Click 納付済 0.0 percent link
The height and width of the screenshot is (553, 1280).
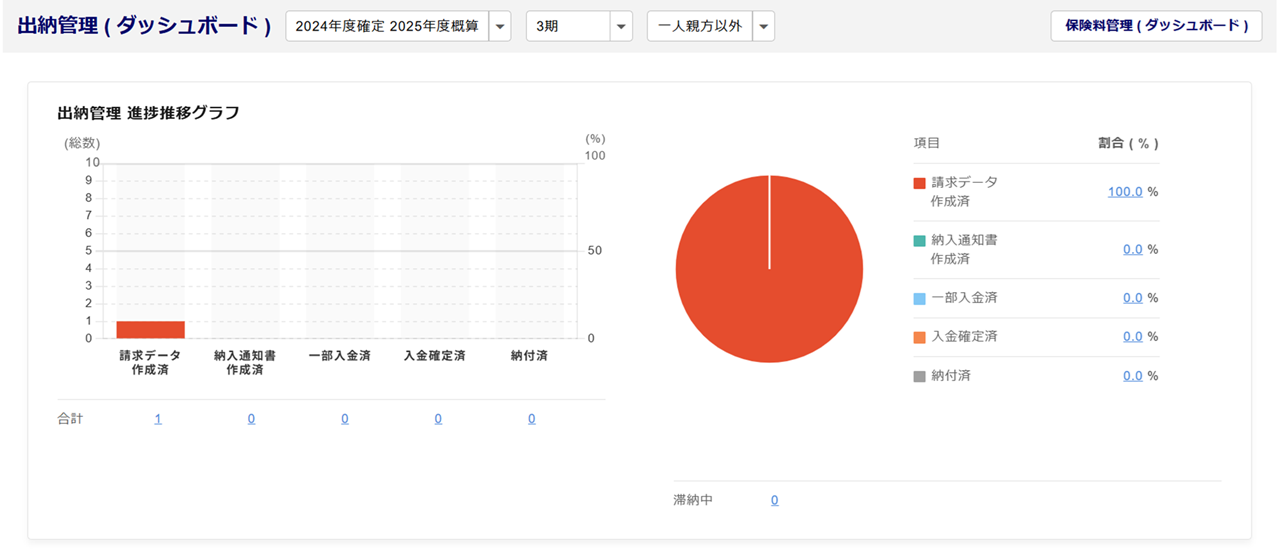[x=1132, y=376]
